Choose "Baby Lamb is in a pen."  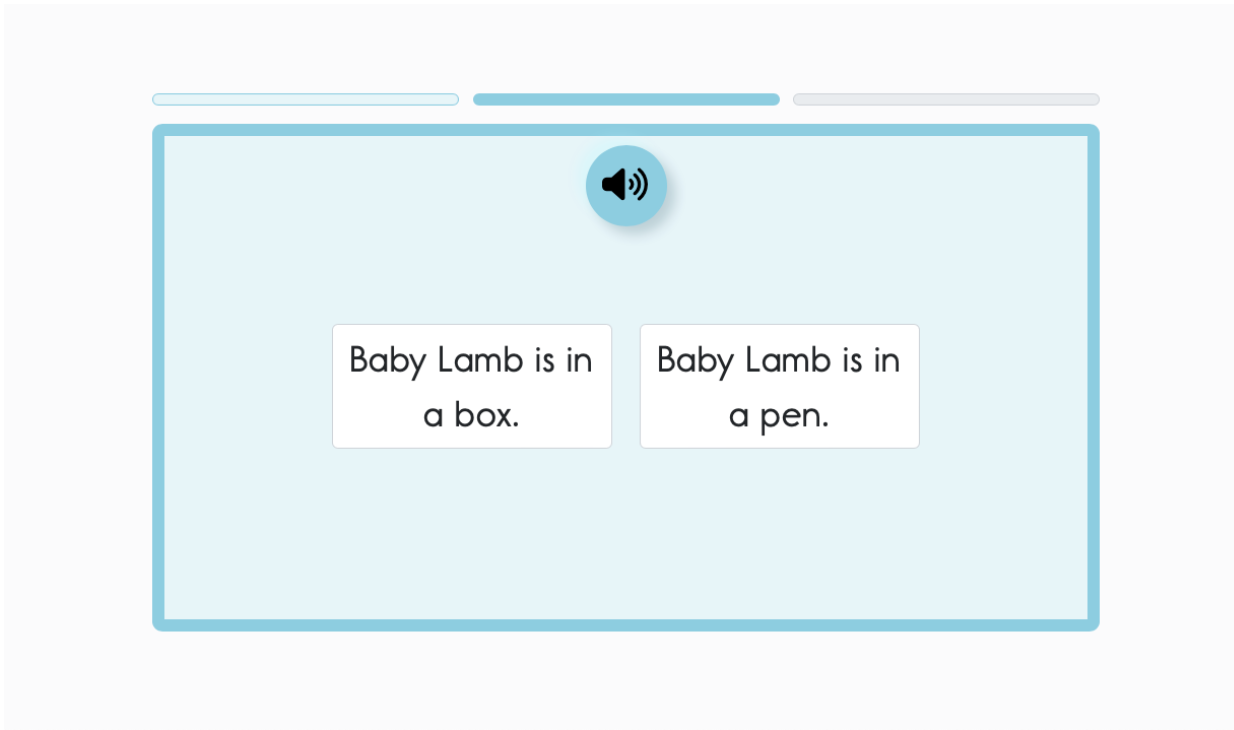click(x=780, y=386)
